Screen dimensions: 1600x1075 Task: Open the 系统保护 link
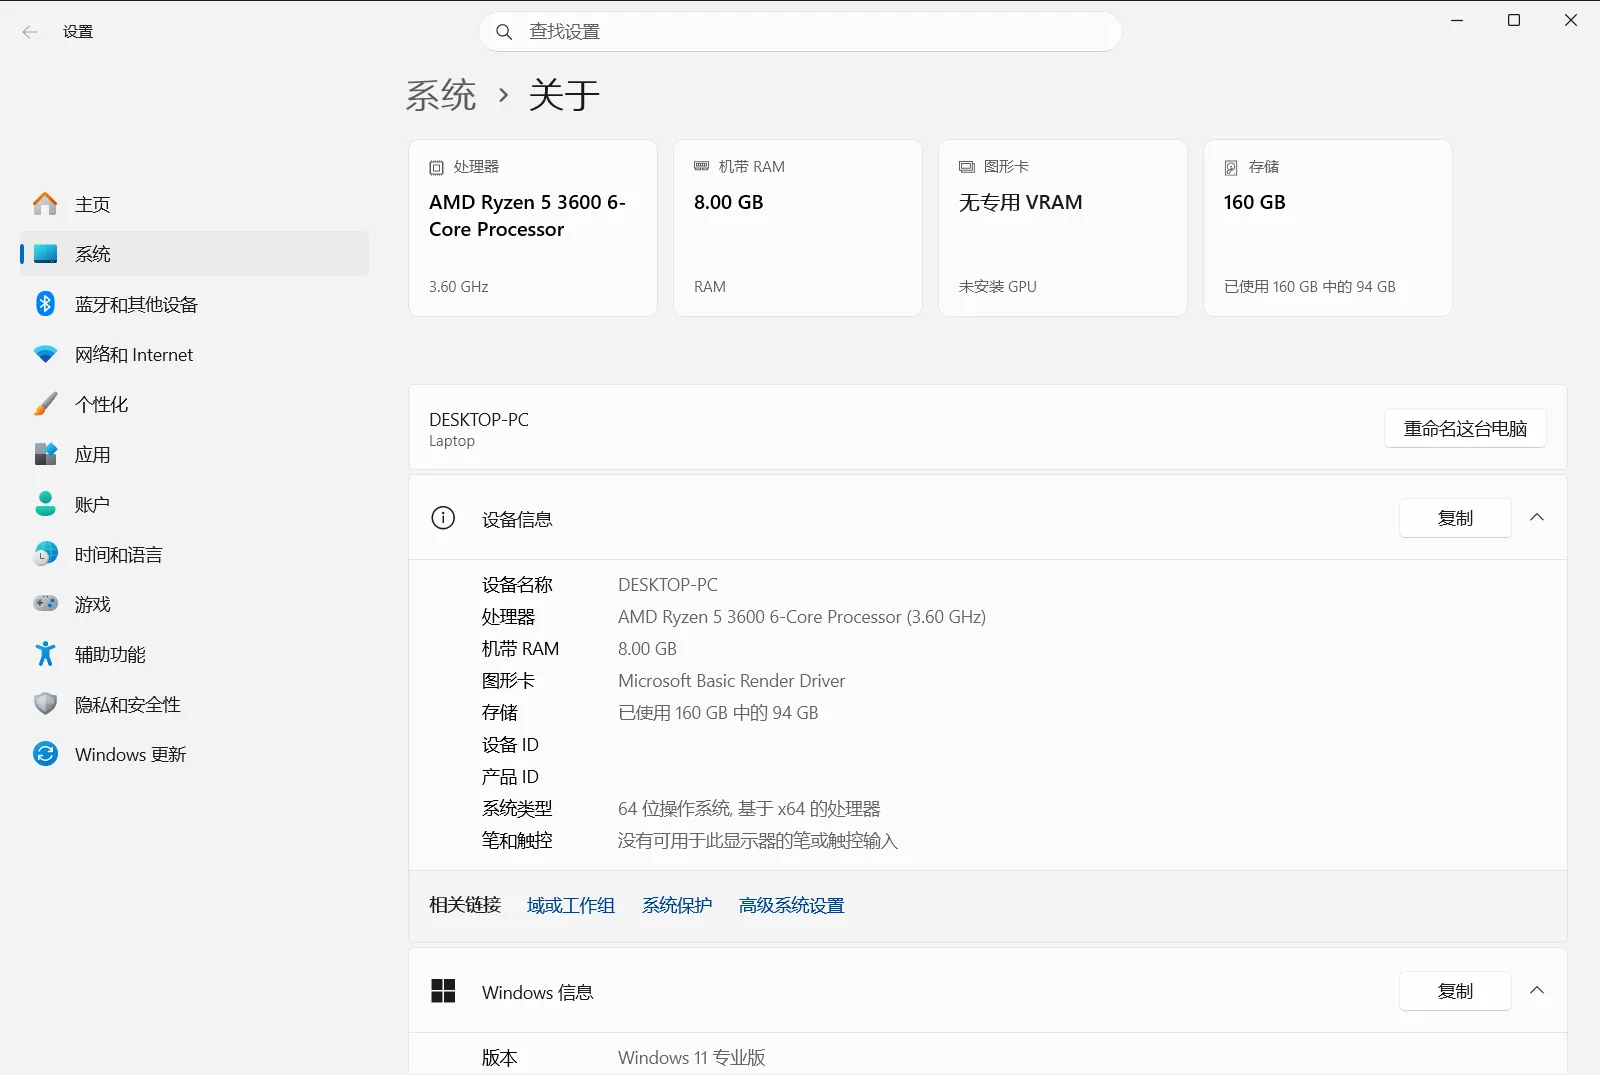(x=677, y=905)
